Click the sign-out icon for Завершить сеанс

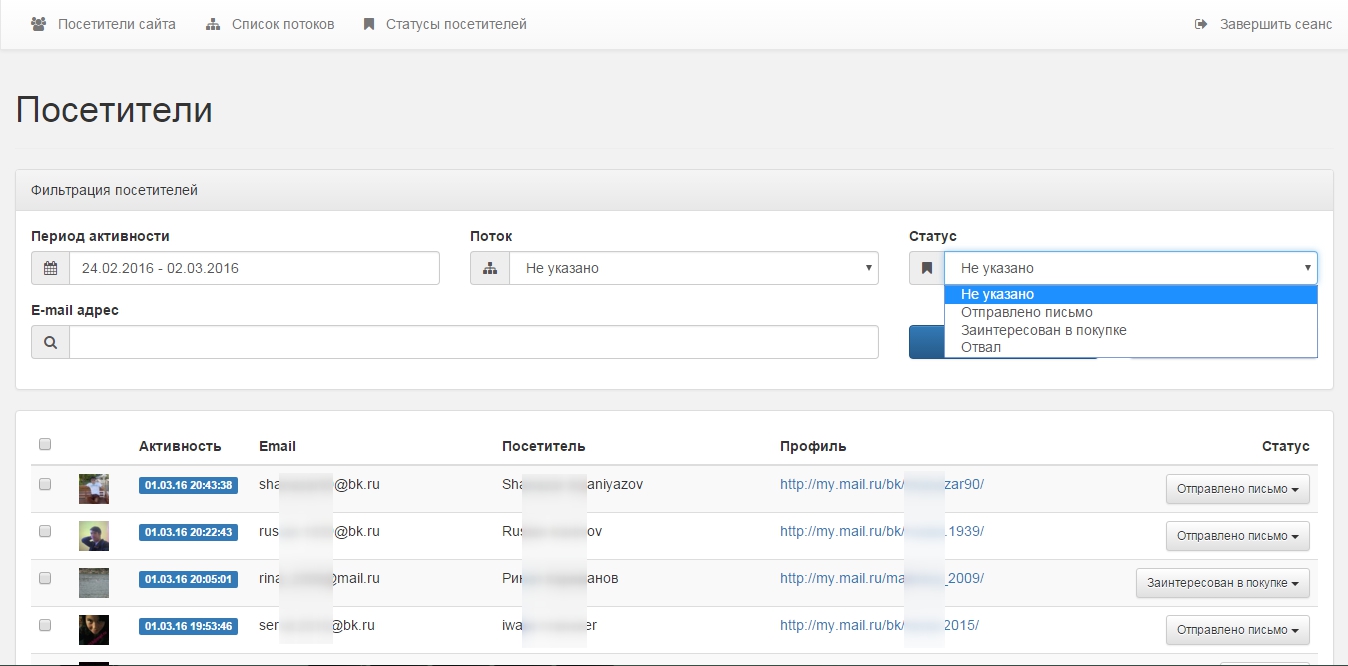(1201, 24)
